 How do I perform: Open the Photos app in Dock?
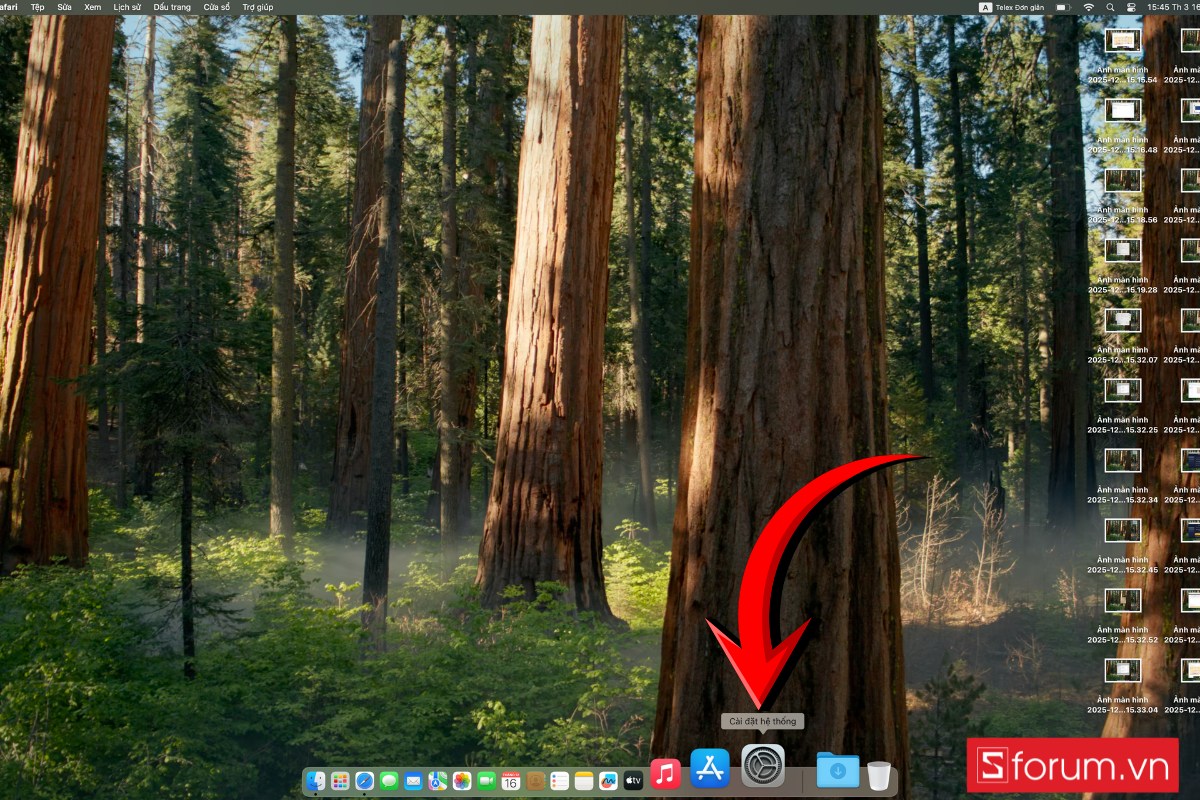click(462, 781)
